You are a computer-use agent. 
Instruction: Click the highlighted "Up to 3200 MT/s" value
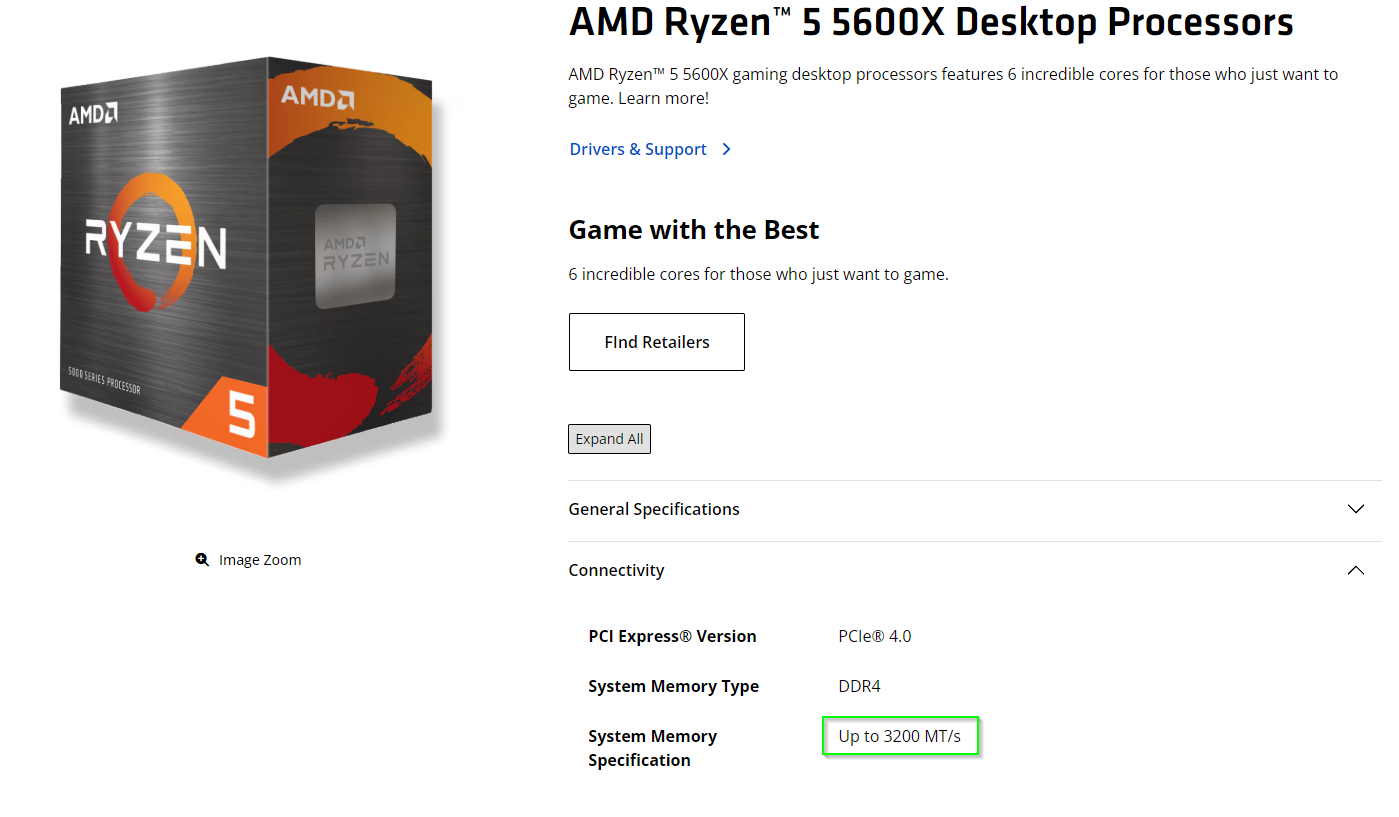(x=899, y=737)
